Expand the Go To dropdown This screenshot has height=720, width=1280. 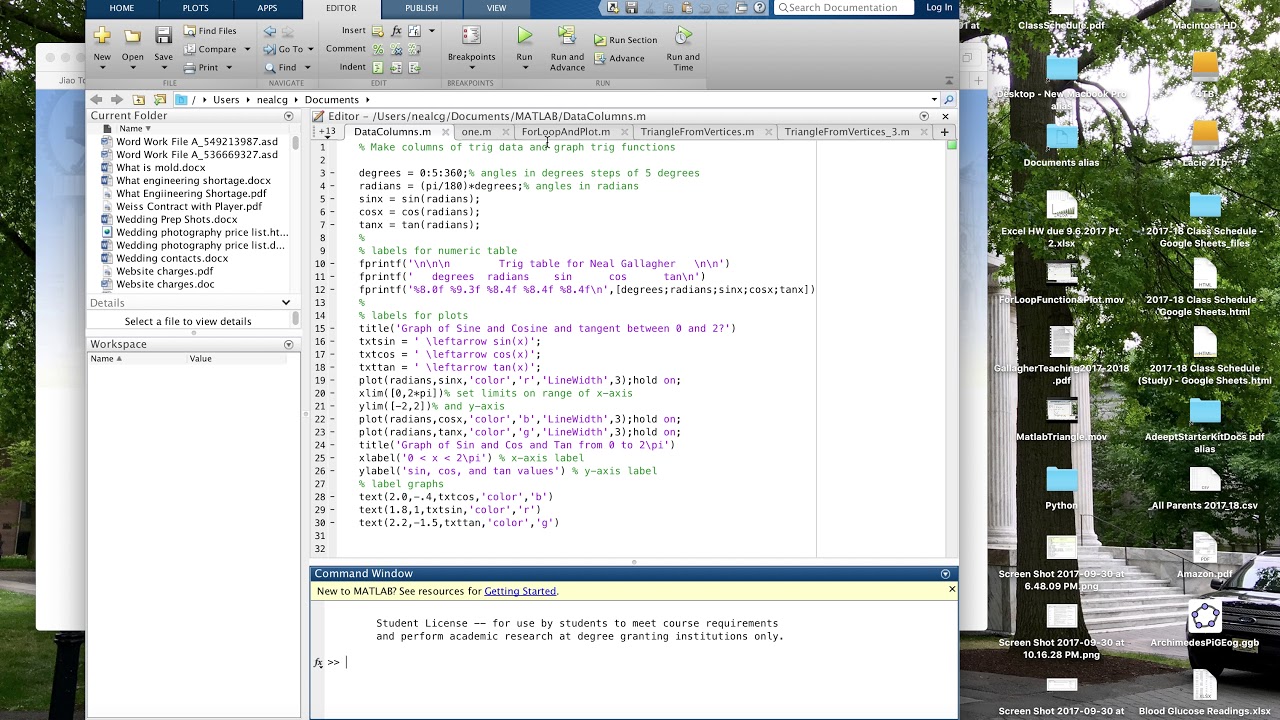click(x=311, y=49)
